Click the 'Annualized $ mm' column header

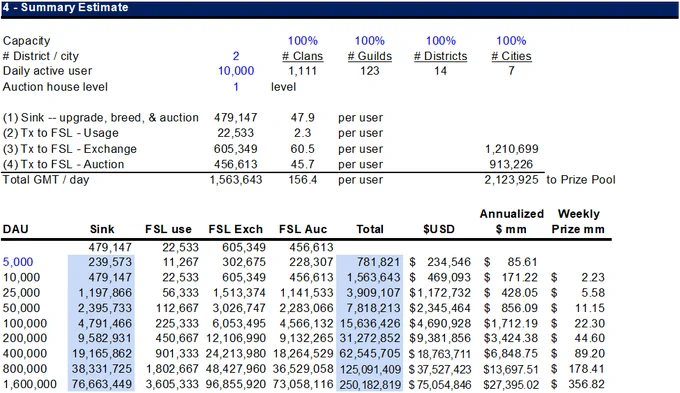(x=511, y=221)
